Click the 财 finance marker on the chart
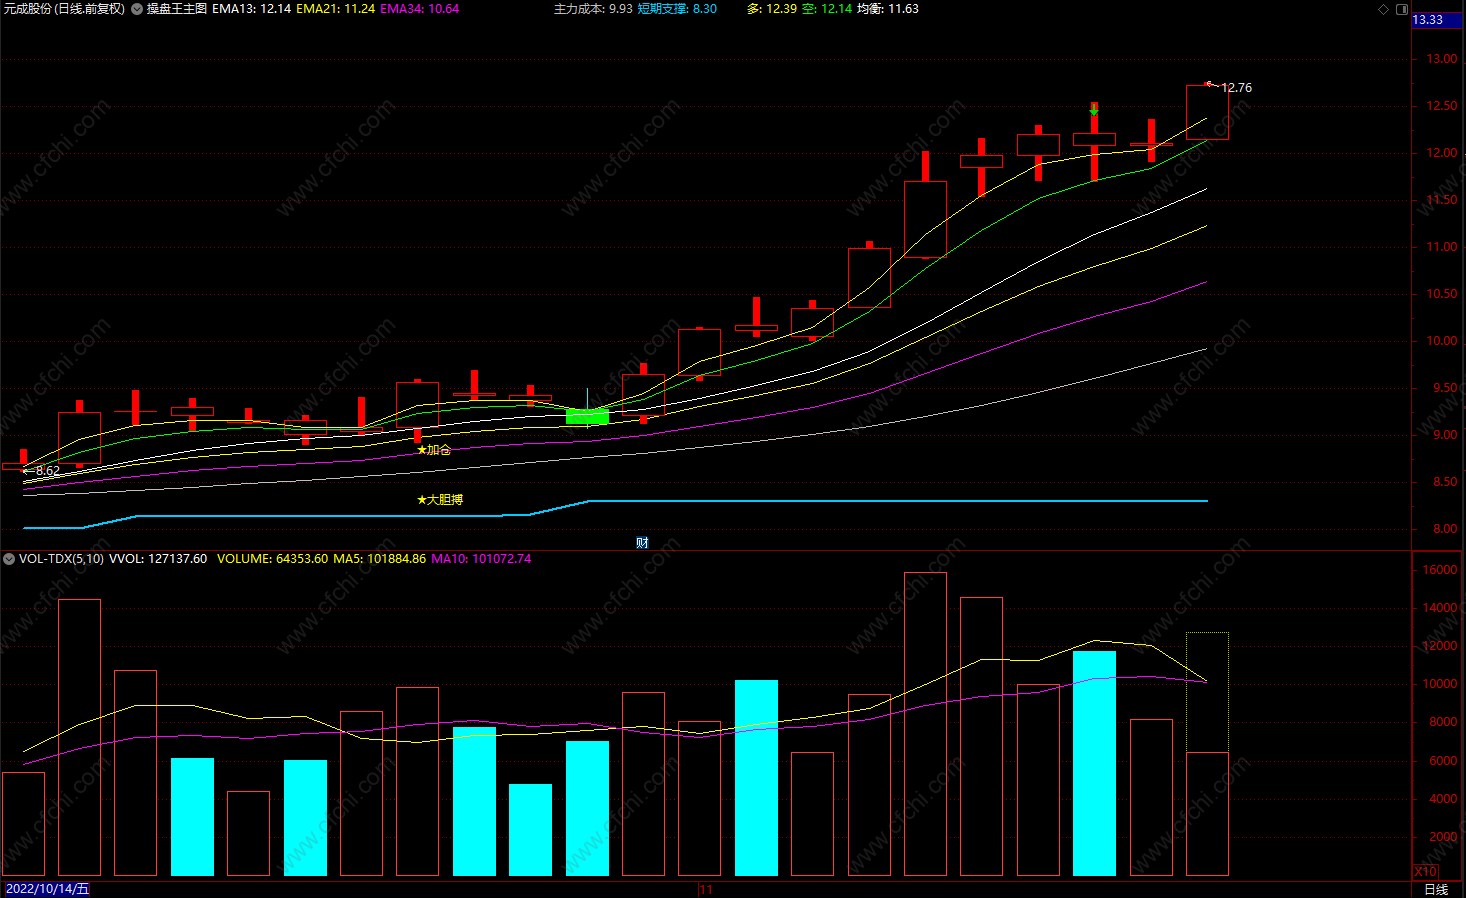 point(642,543)
